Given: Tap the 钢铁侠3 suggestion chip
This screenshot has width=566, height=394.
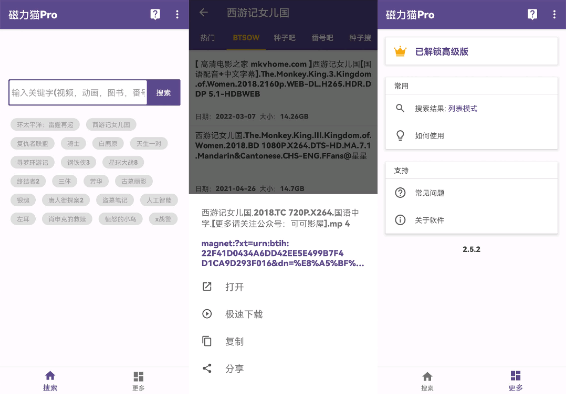Looking at the screenshot, I should click(78, 162).
